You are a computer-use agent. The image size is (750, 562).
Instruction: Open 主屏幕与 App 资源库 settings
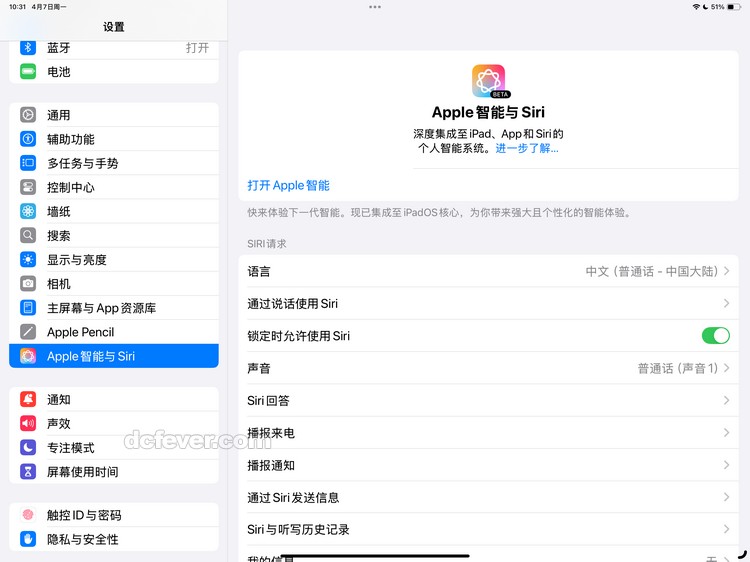coord(114,308)
